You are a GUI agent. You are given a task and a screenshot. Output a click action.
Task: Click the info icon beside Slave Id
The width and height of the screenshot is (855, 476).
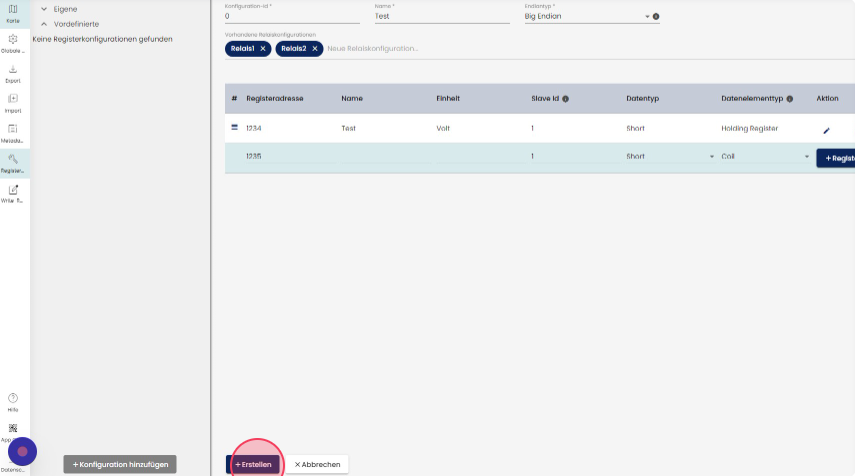pos(566,99)
